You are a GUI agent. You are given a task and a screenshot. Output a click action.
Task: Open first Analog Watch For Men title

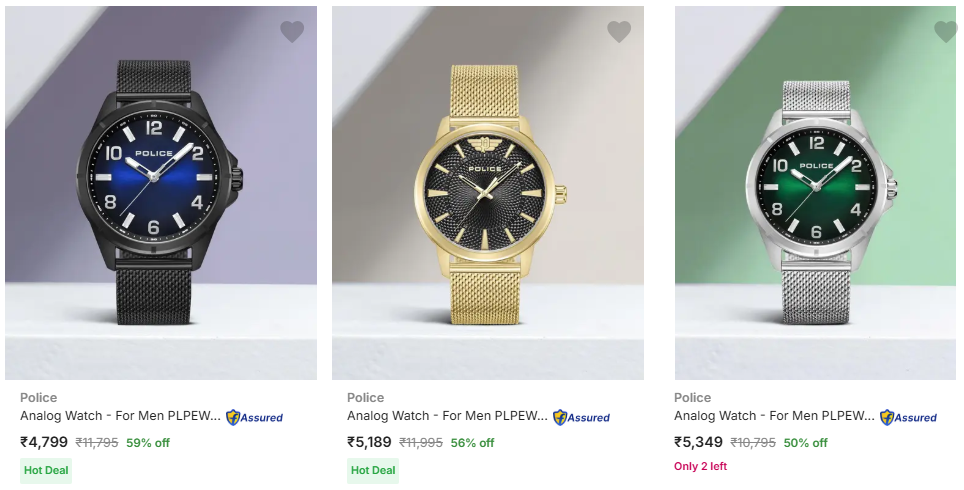[120, 416]
